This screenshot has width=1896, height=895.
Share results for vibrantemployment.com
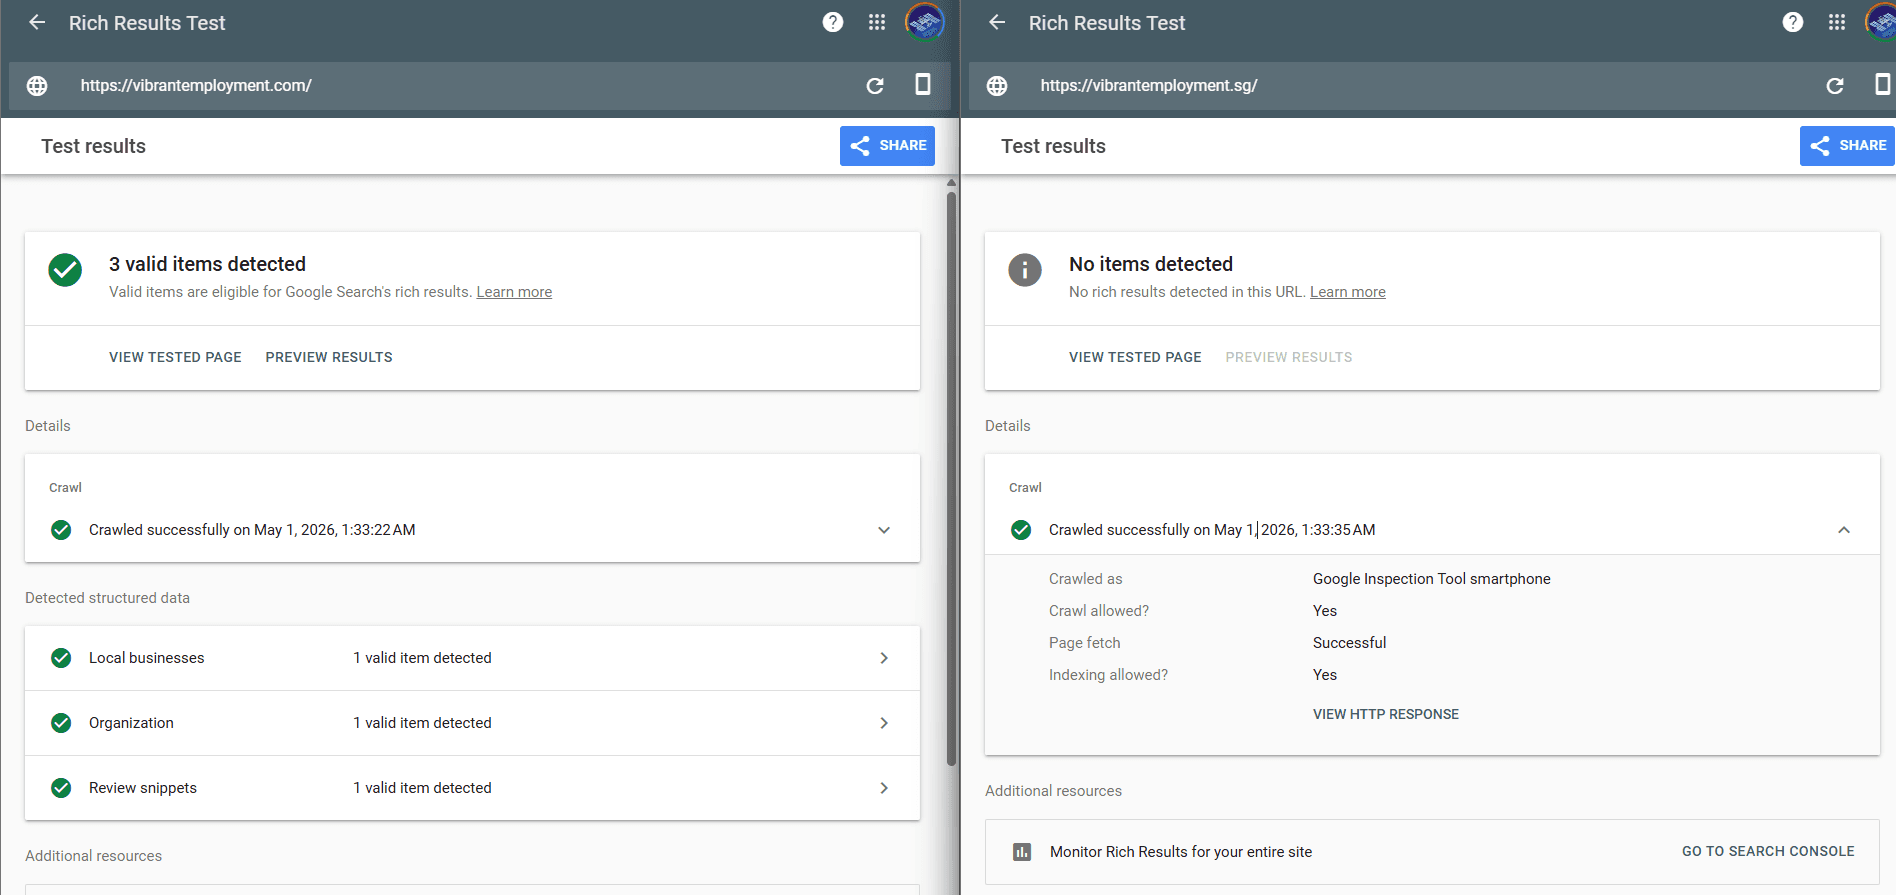click(x=887, y=146)
